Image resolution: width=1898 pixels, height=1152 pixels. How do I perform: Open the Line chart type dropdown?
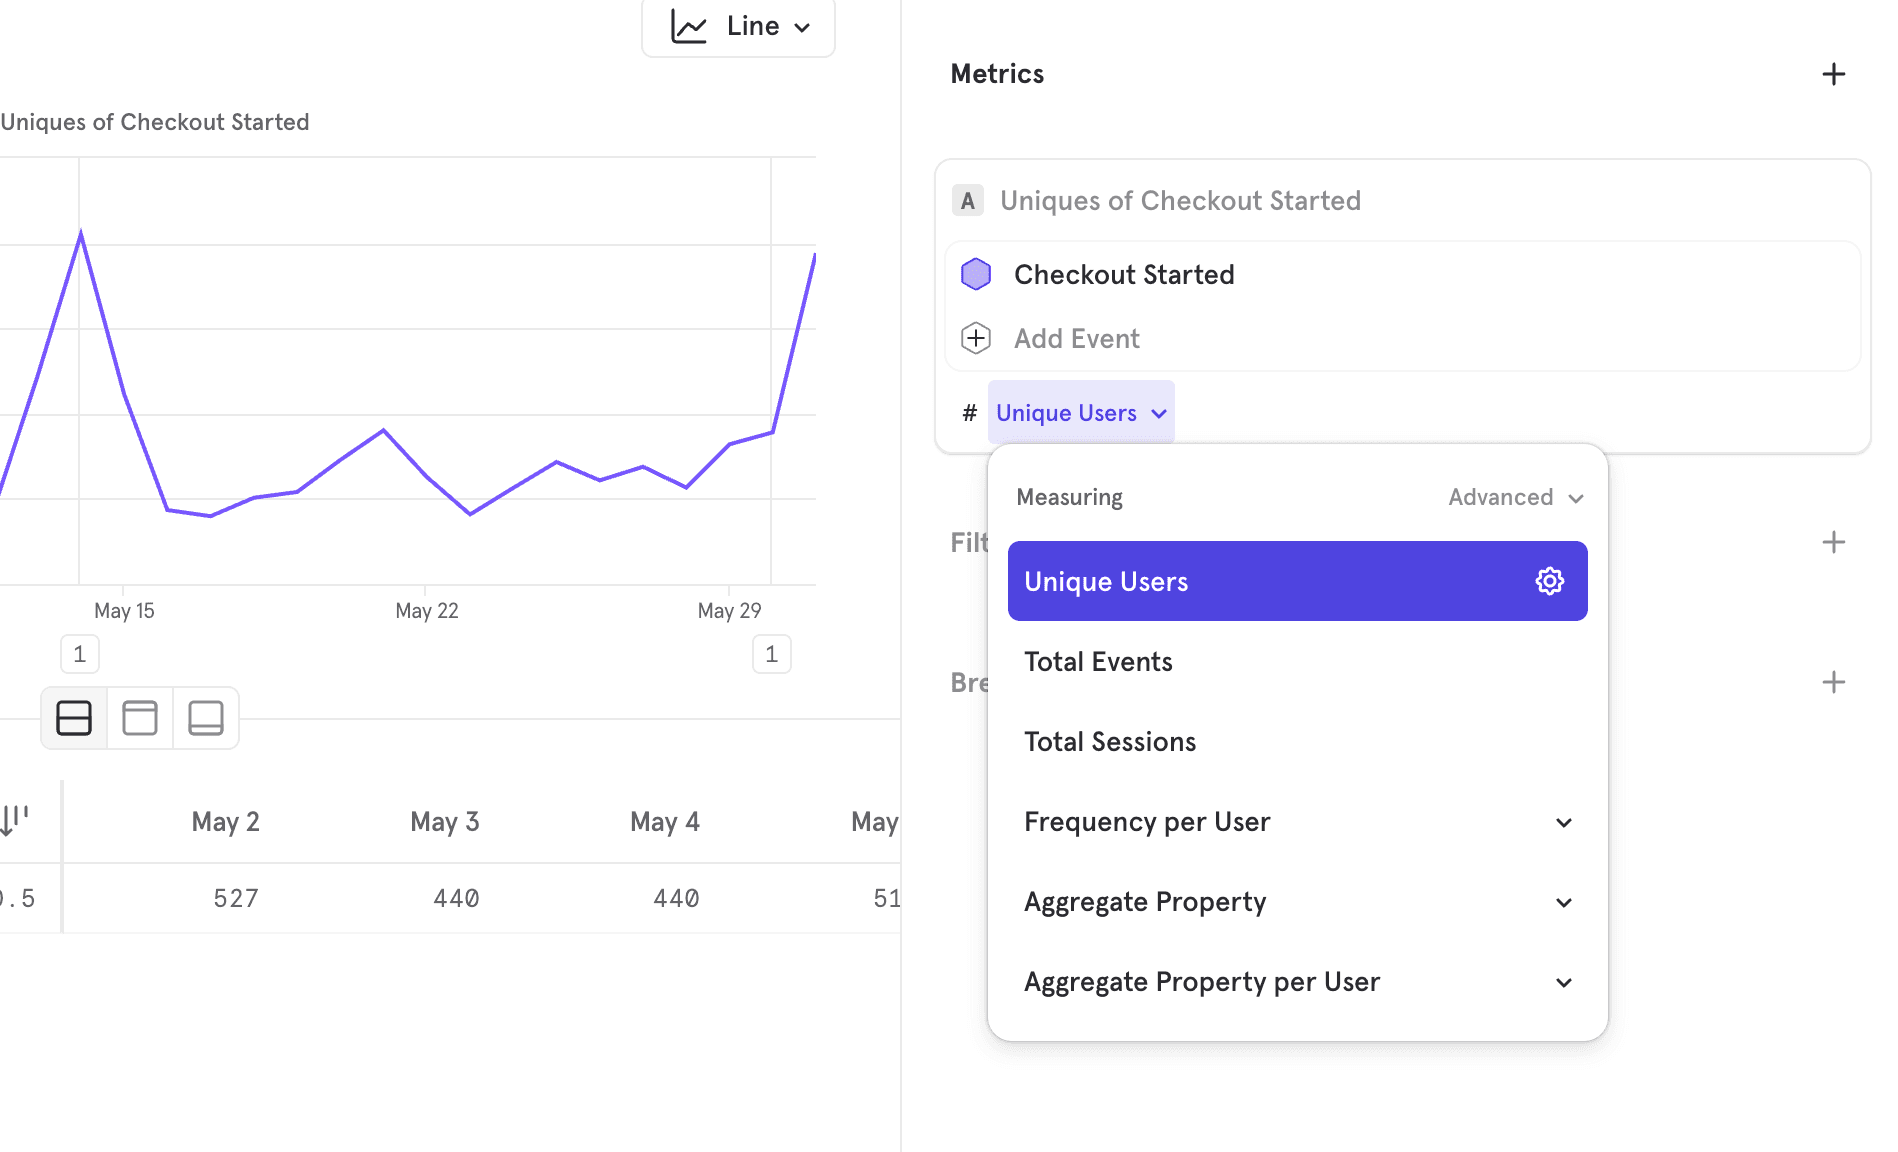coord(738,27)
